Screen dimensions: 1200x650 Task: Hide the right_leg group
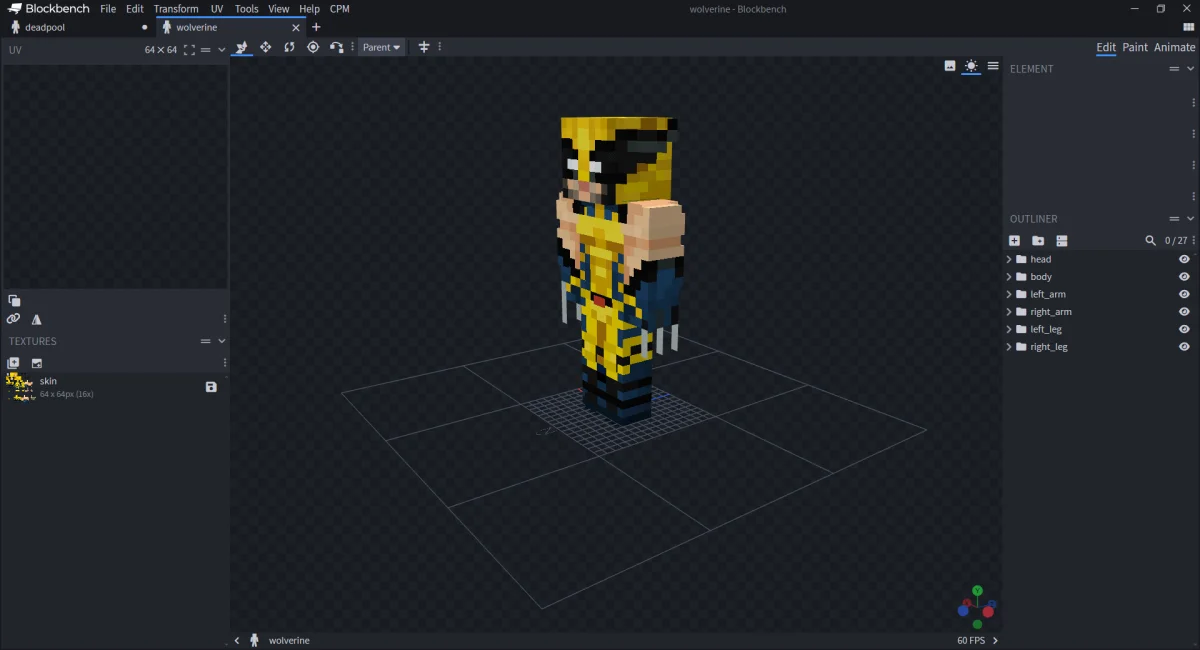point(1184,347)
